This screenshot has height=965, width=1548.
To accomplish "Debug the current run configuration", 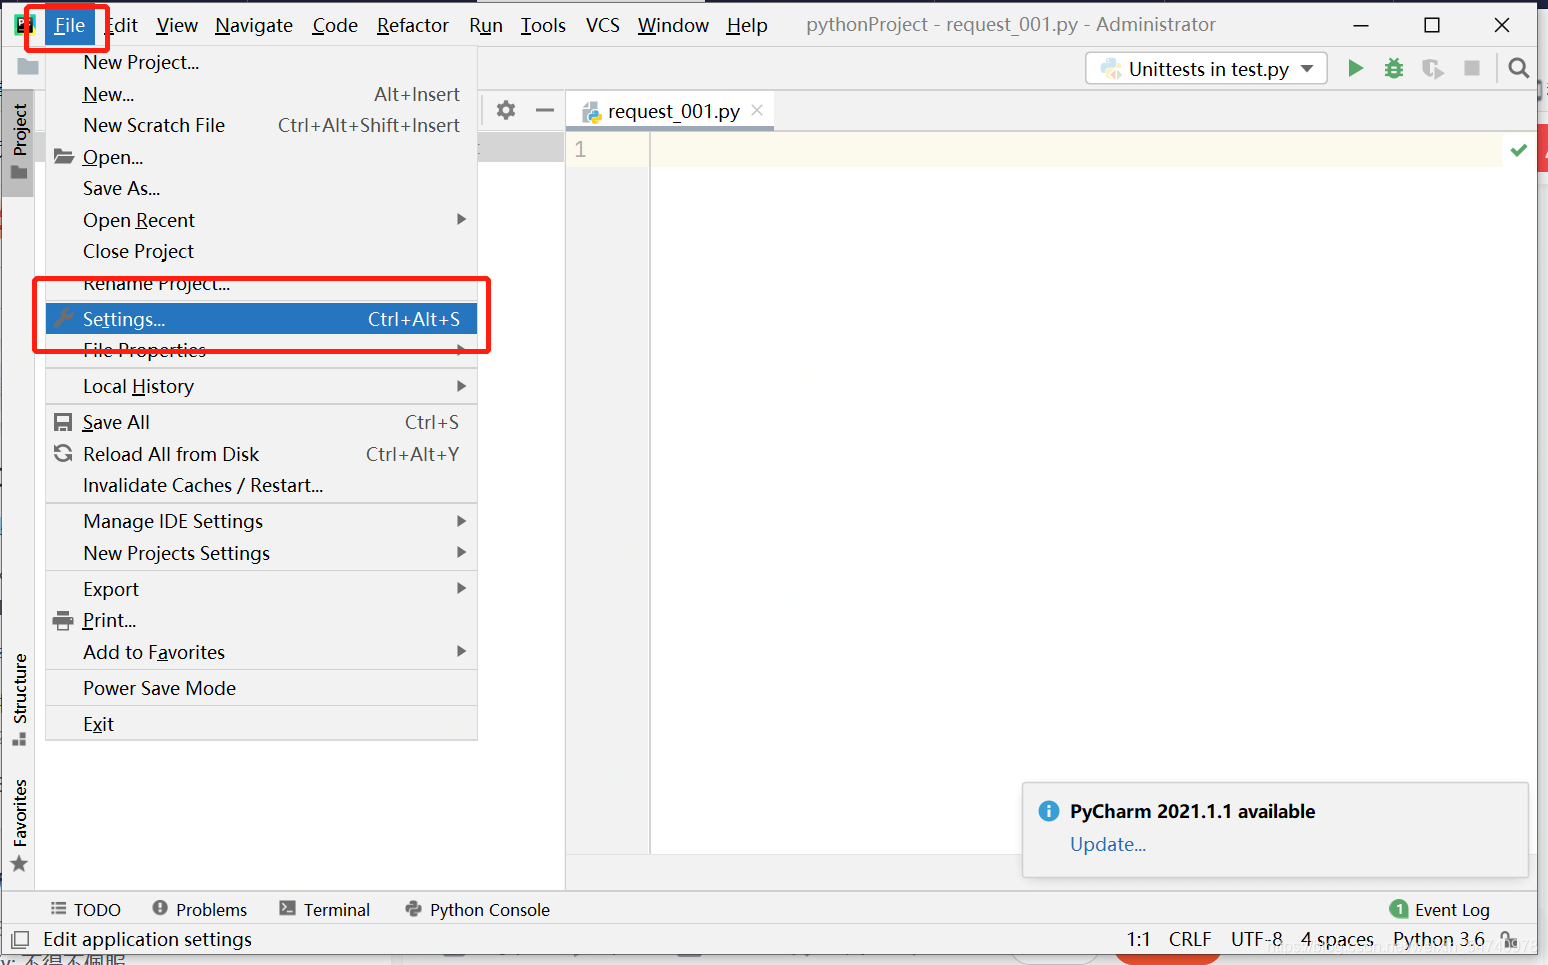I will (1394, 68).
